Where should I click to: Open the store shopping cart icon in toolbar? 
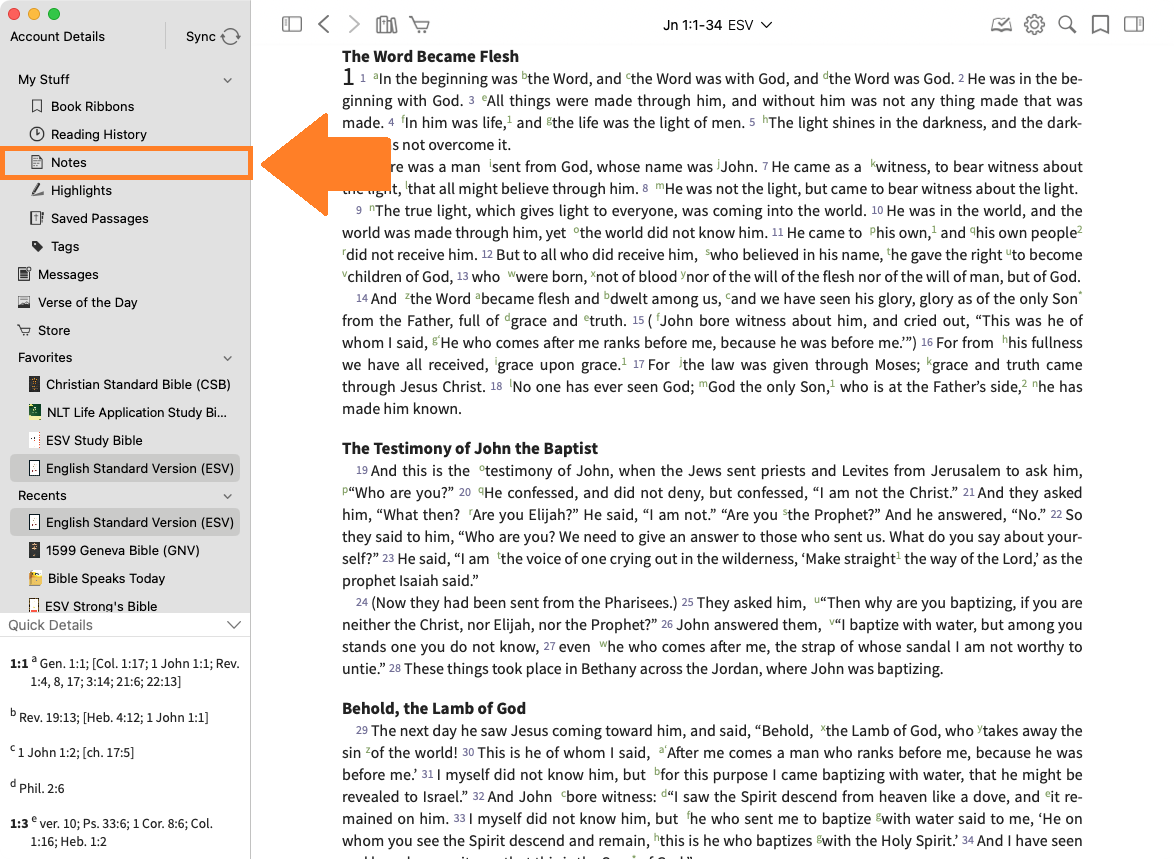419,25
